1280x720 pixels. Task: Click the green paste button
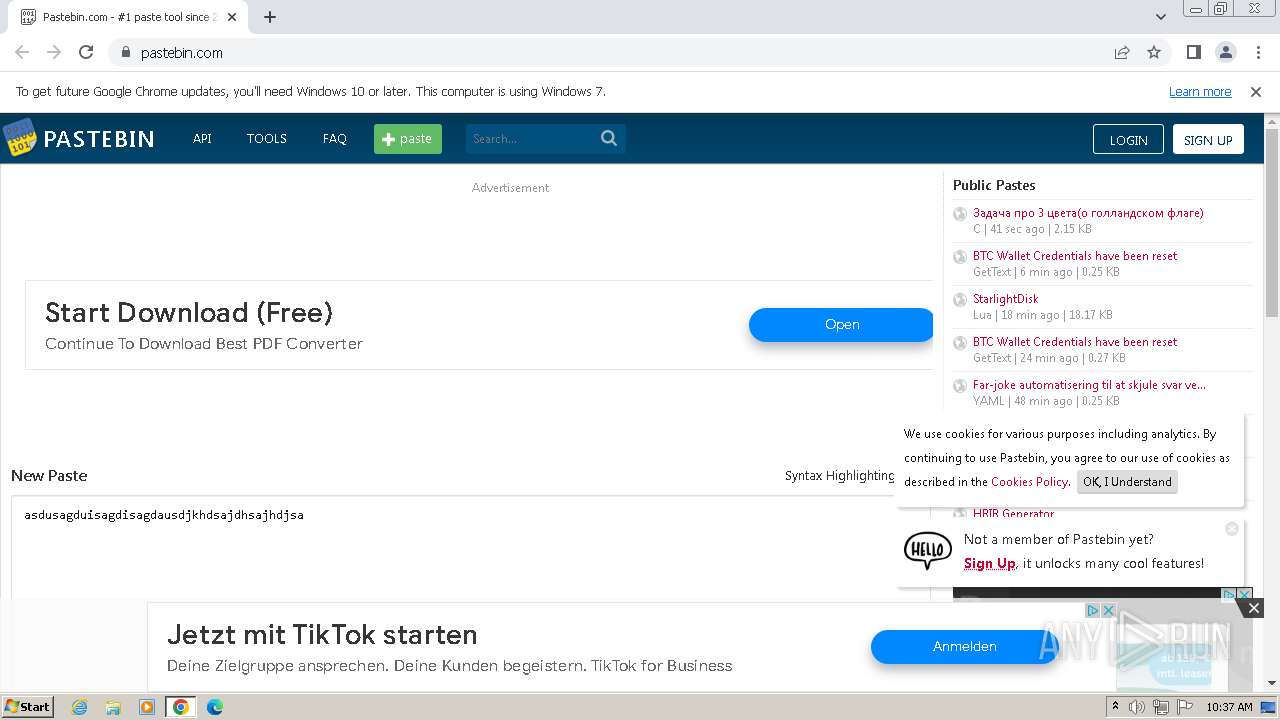coord(408,139)
